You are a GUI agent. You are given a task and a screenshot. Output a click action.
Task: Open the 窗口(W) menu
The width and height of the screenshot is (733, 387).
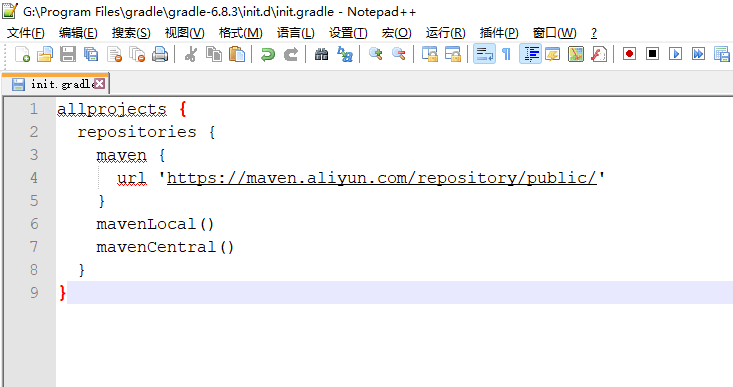pos(554,33)
